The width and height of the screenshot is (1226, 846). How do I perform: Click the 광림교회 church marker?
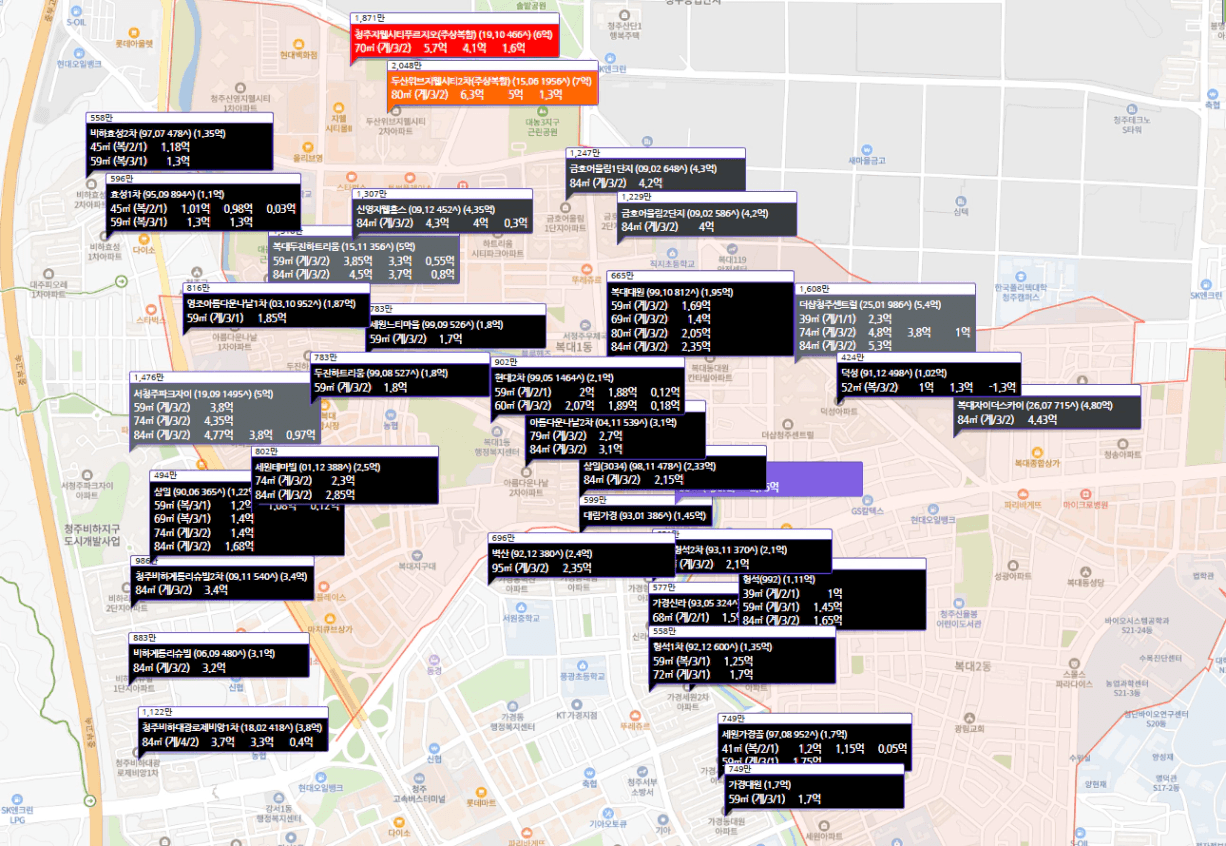pos(971,722)
